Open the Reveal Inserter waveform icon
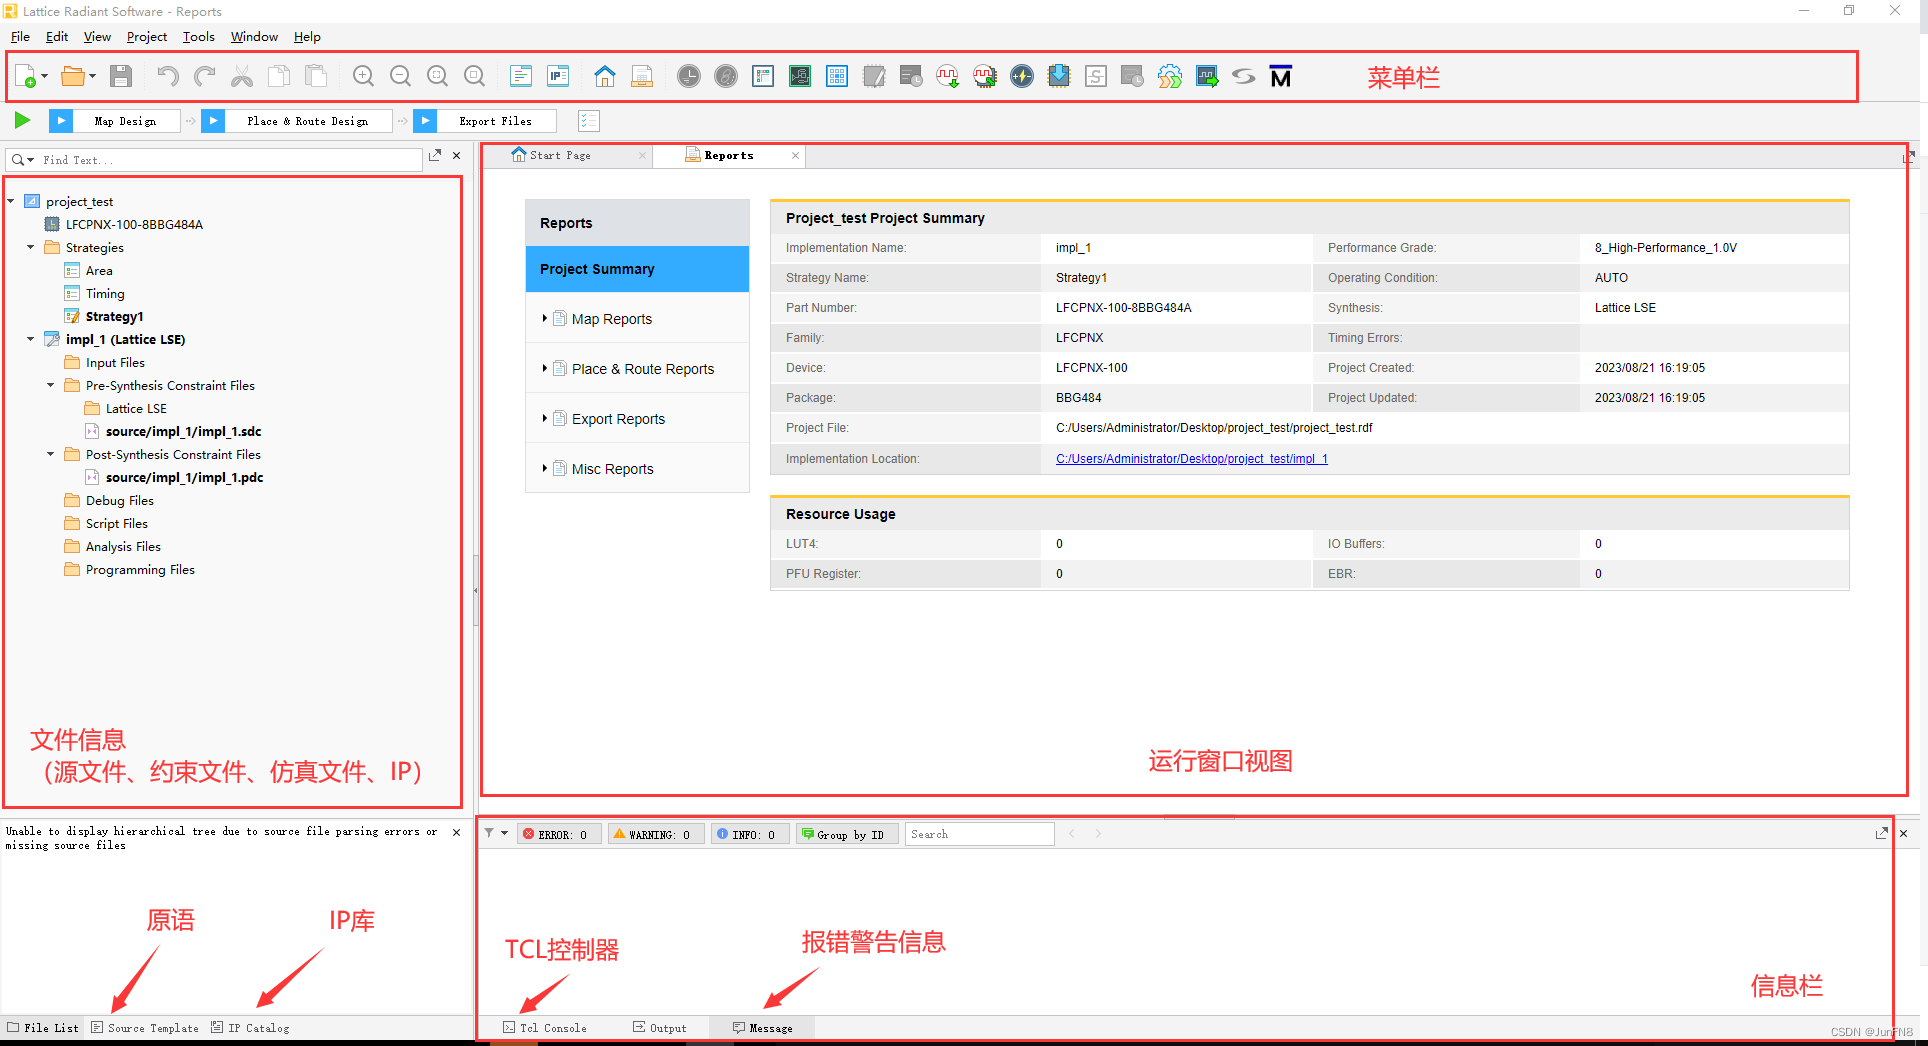Viewport: 1928px width, 1046px height. coord(948,76)
